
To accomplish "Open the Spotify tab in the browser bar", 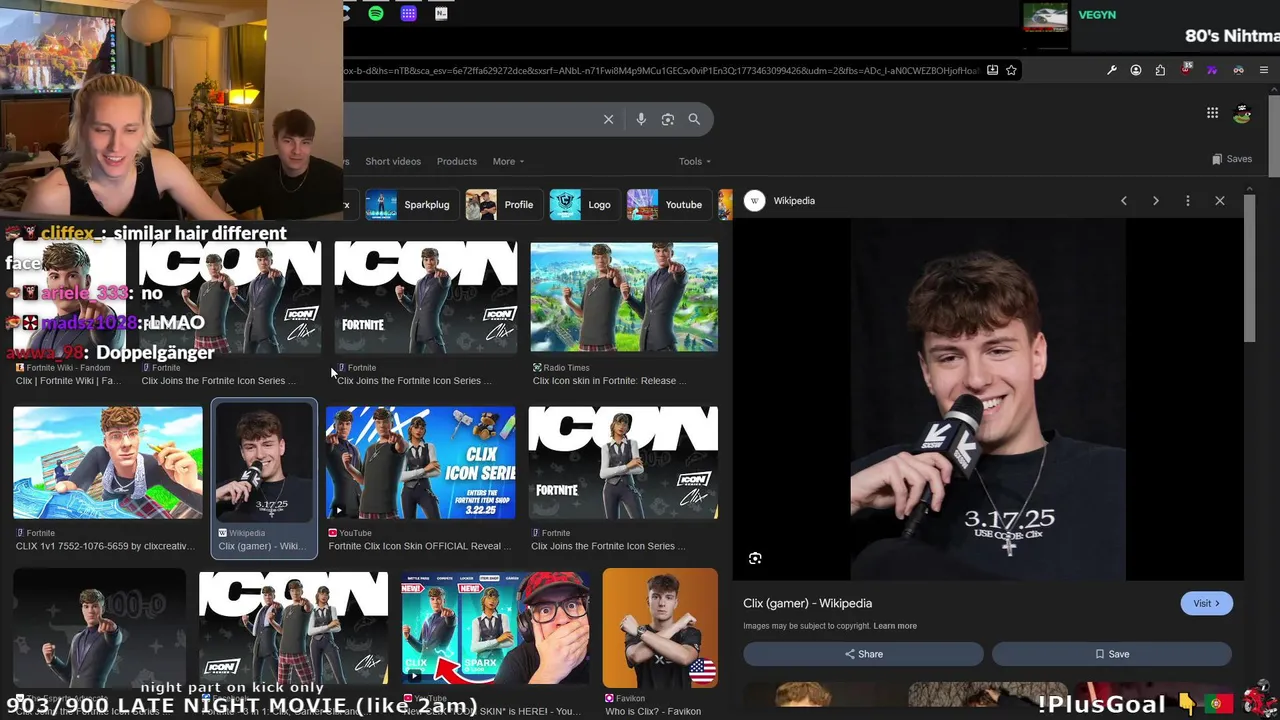I will pyautogui.click(x=376, y=13).
